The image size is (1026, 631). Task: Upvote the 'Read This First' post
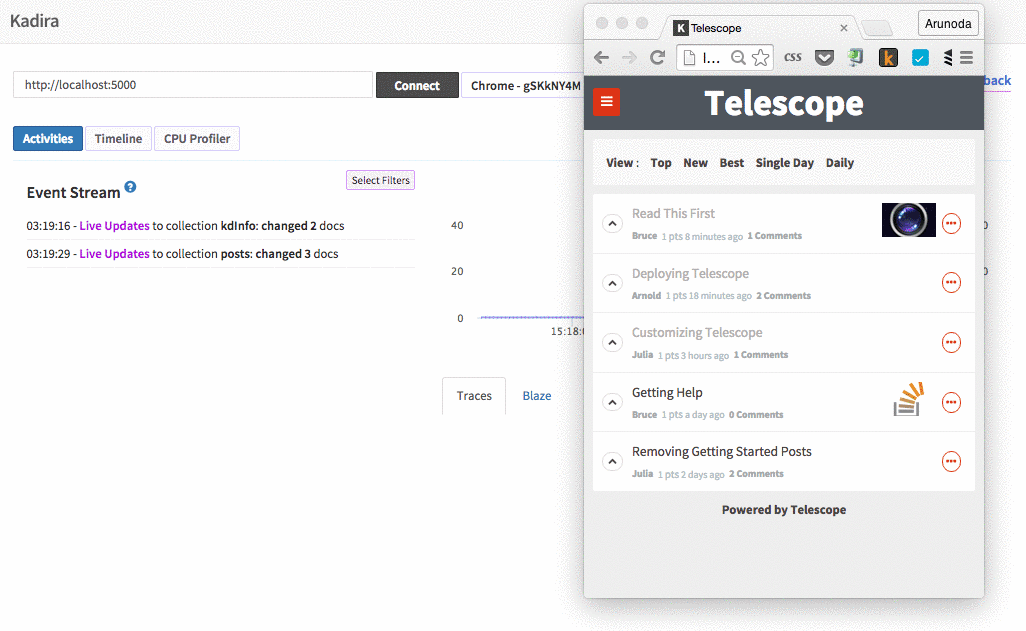click(612, 223)
